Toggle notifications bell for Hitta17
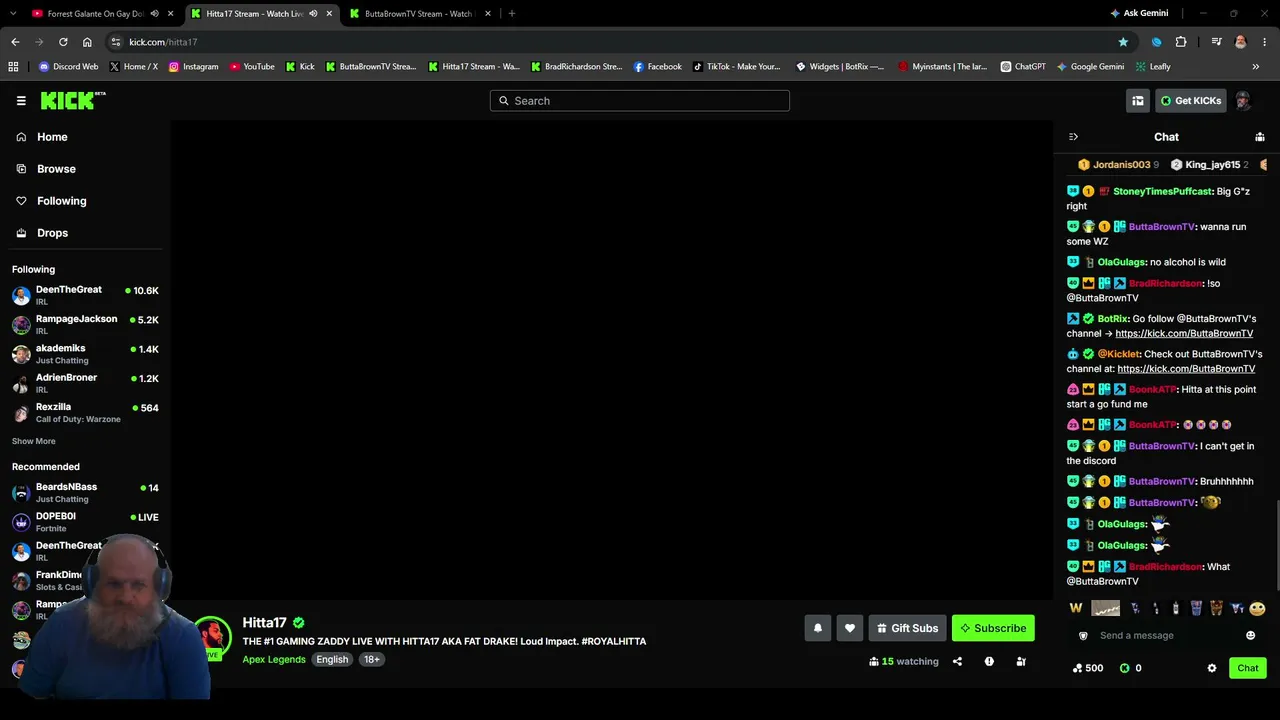1280x720 pixels. pyautogui.click(x=818, y=628)
